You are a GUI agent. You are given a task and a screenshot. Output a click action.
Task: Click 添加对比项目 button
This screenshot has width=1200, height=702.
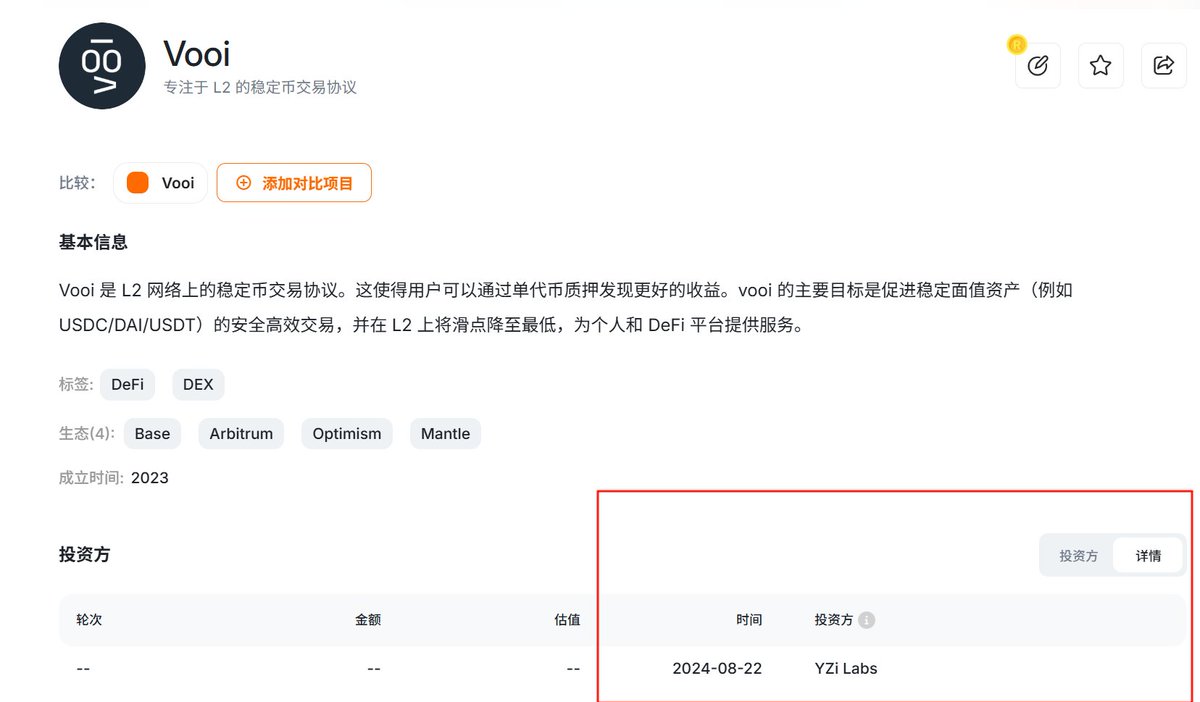pos(294,183)
